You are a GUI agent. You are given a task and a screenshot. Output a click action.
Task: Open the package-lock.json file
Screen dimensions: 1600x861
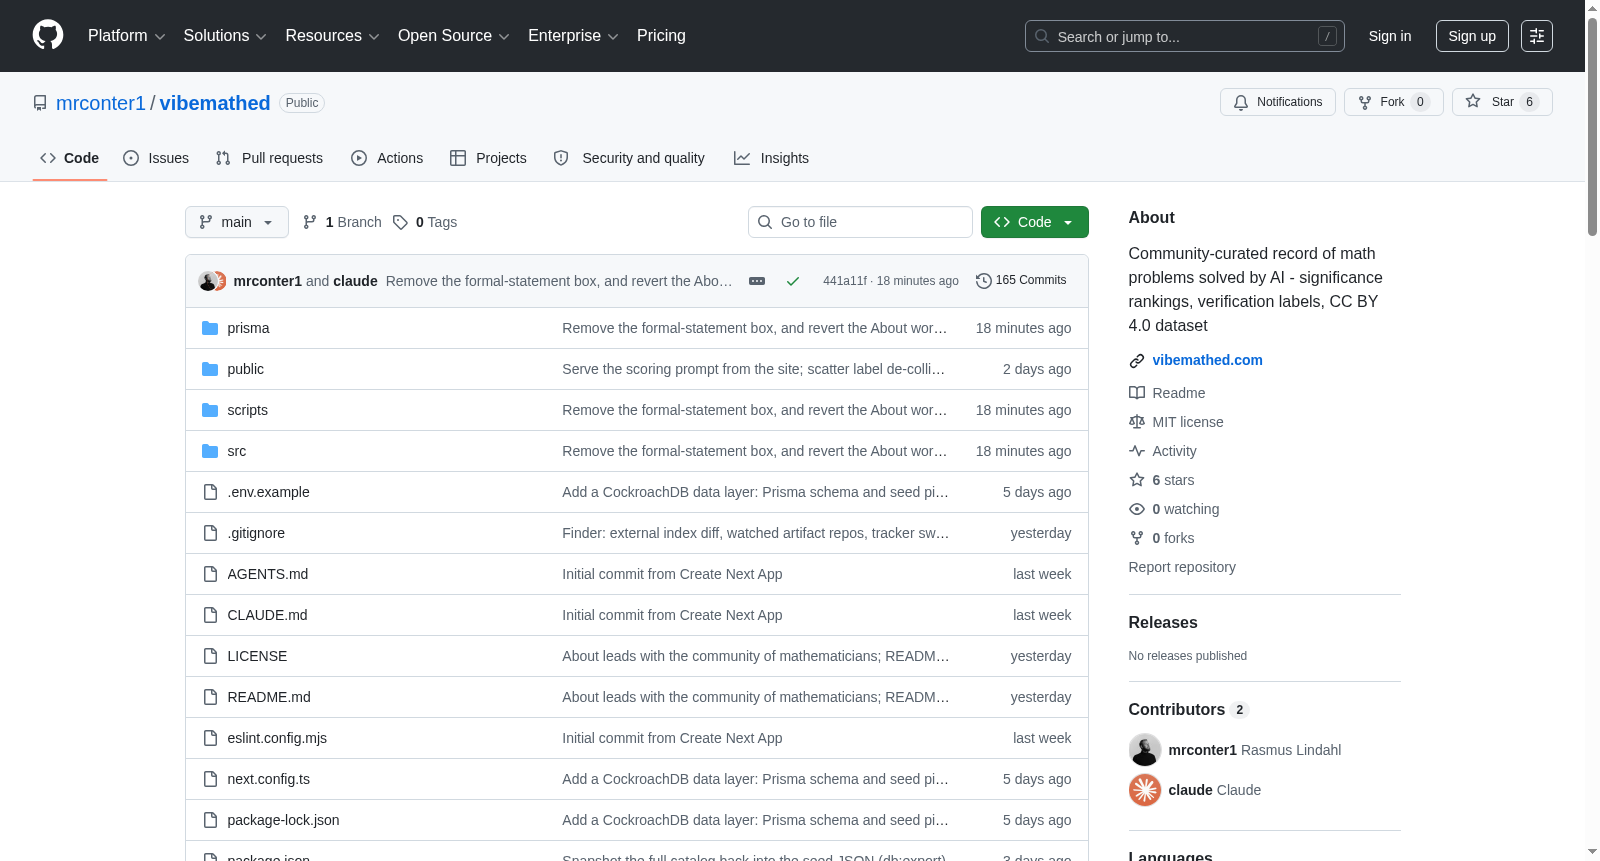(283, 820)
